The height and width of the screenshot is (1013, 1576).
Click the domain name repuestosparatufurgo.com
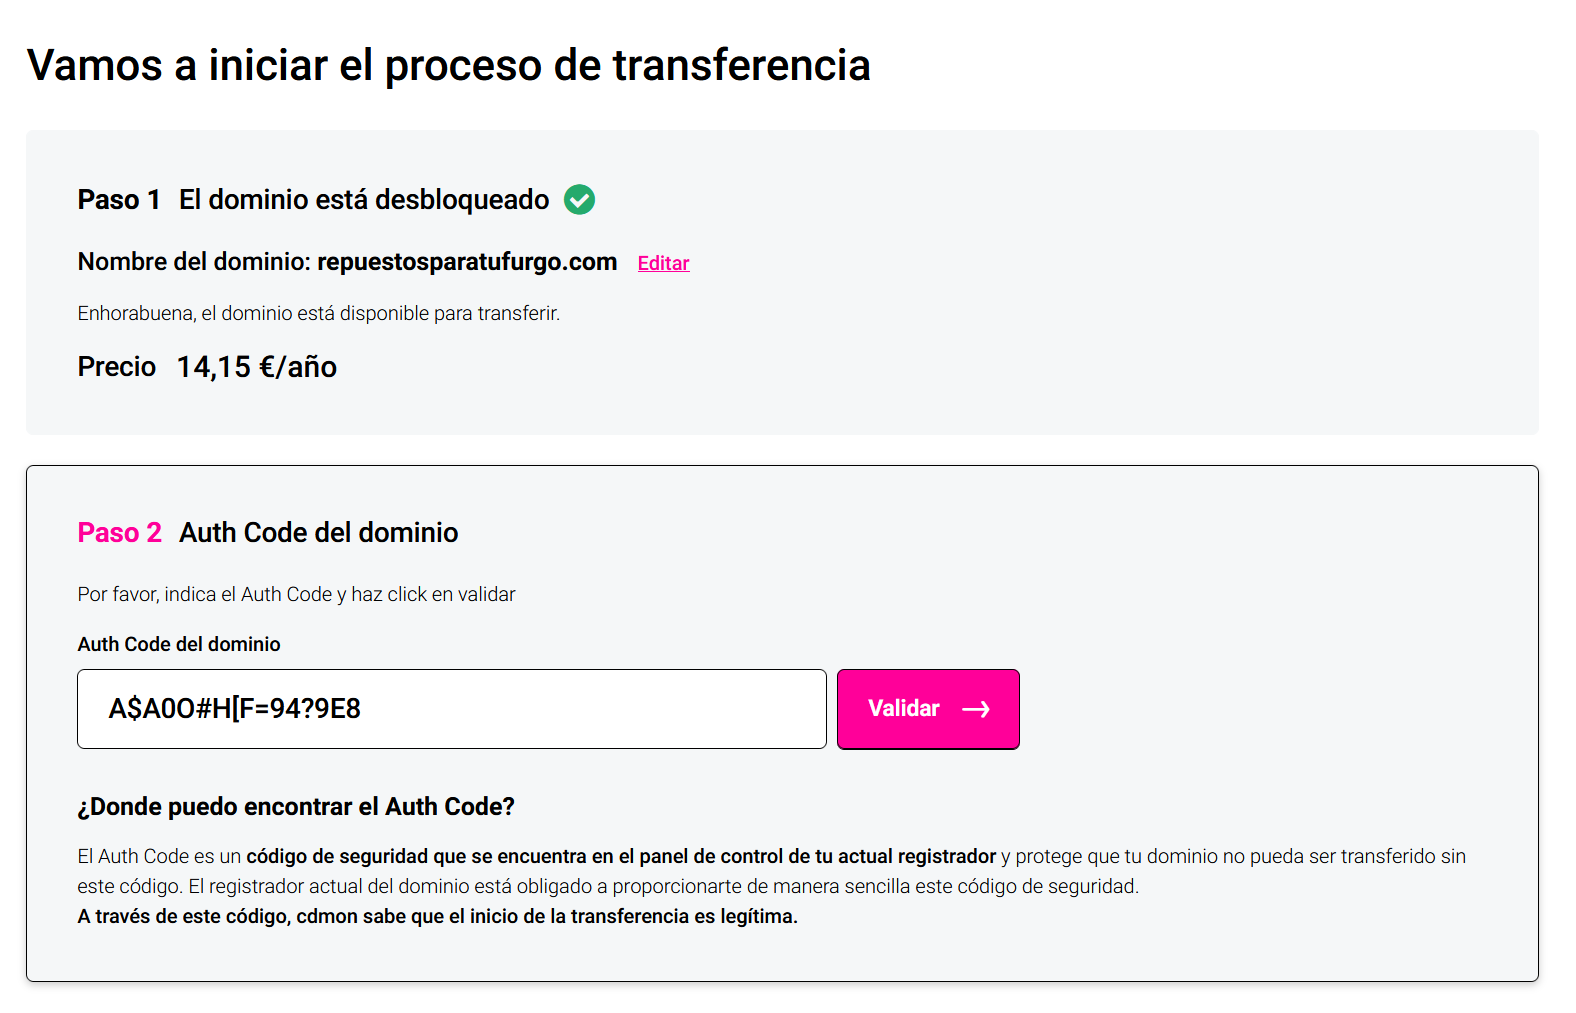(467, 262)
